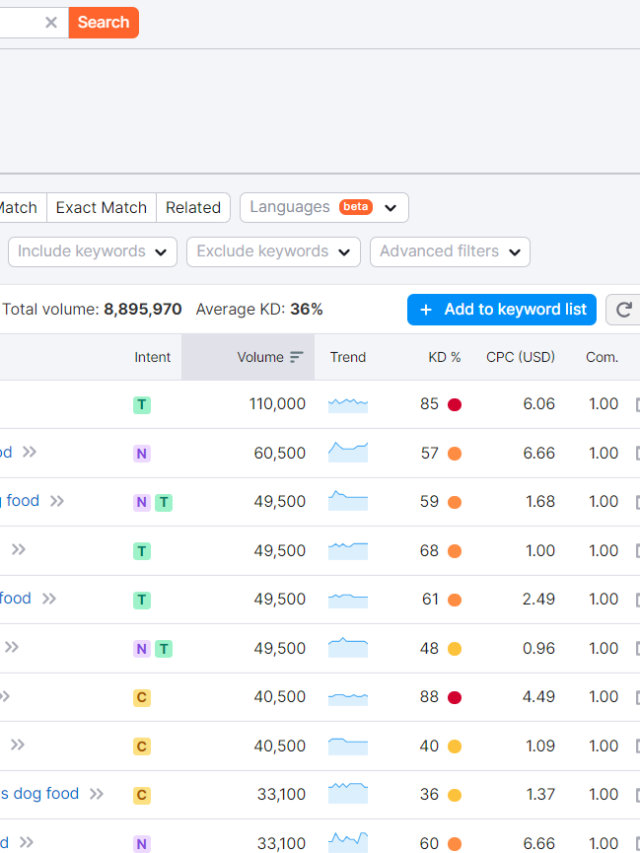Select the Related tab
This screenshot has height=853, width=640.
click(193, 208)
